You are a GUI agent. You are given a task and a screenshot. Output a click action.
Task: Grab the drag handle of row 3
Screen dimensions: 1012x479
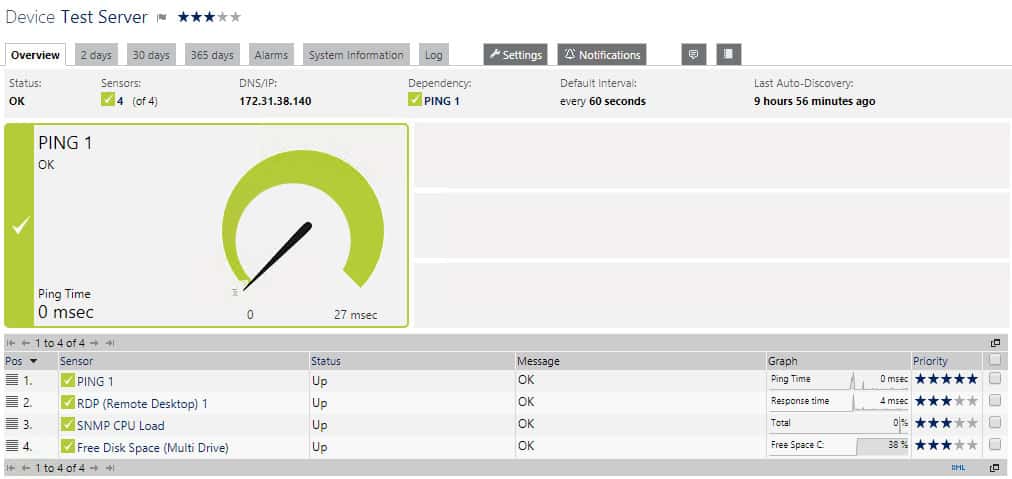click(x=12, y=423)
